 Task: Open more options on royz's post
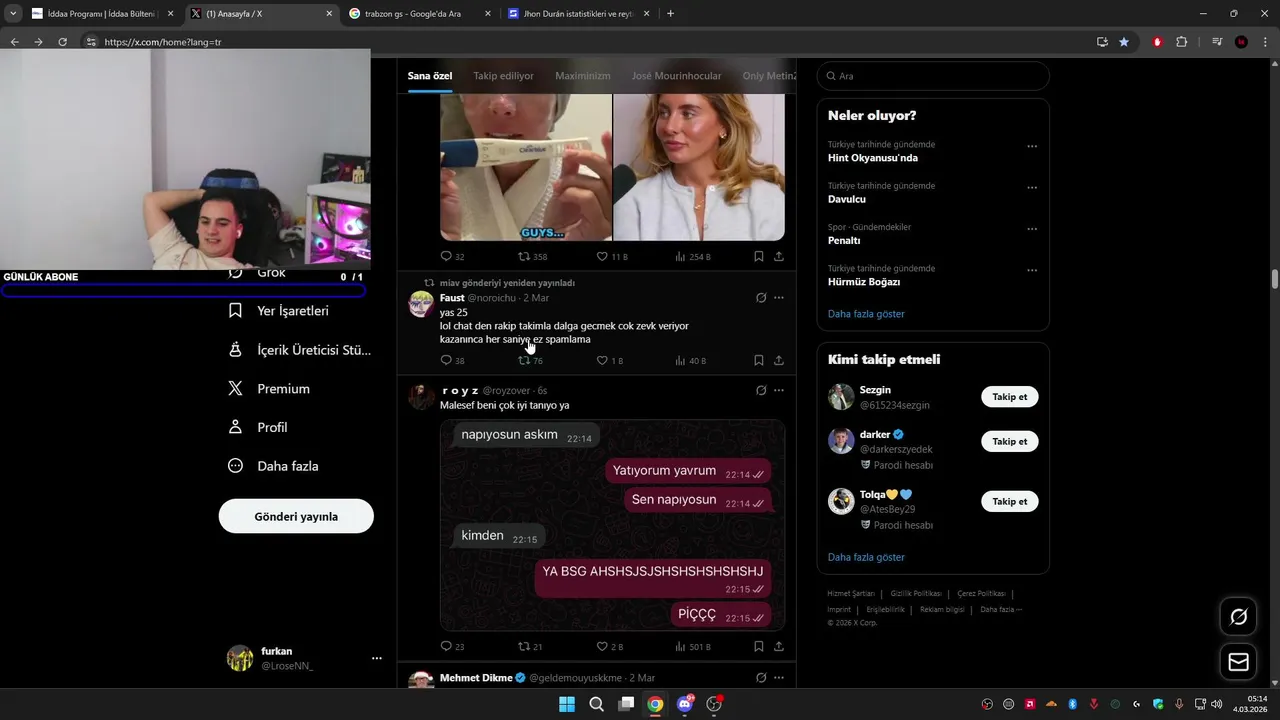[x=779, y=390]
